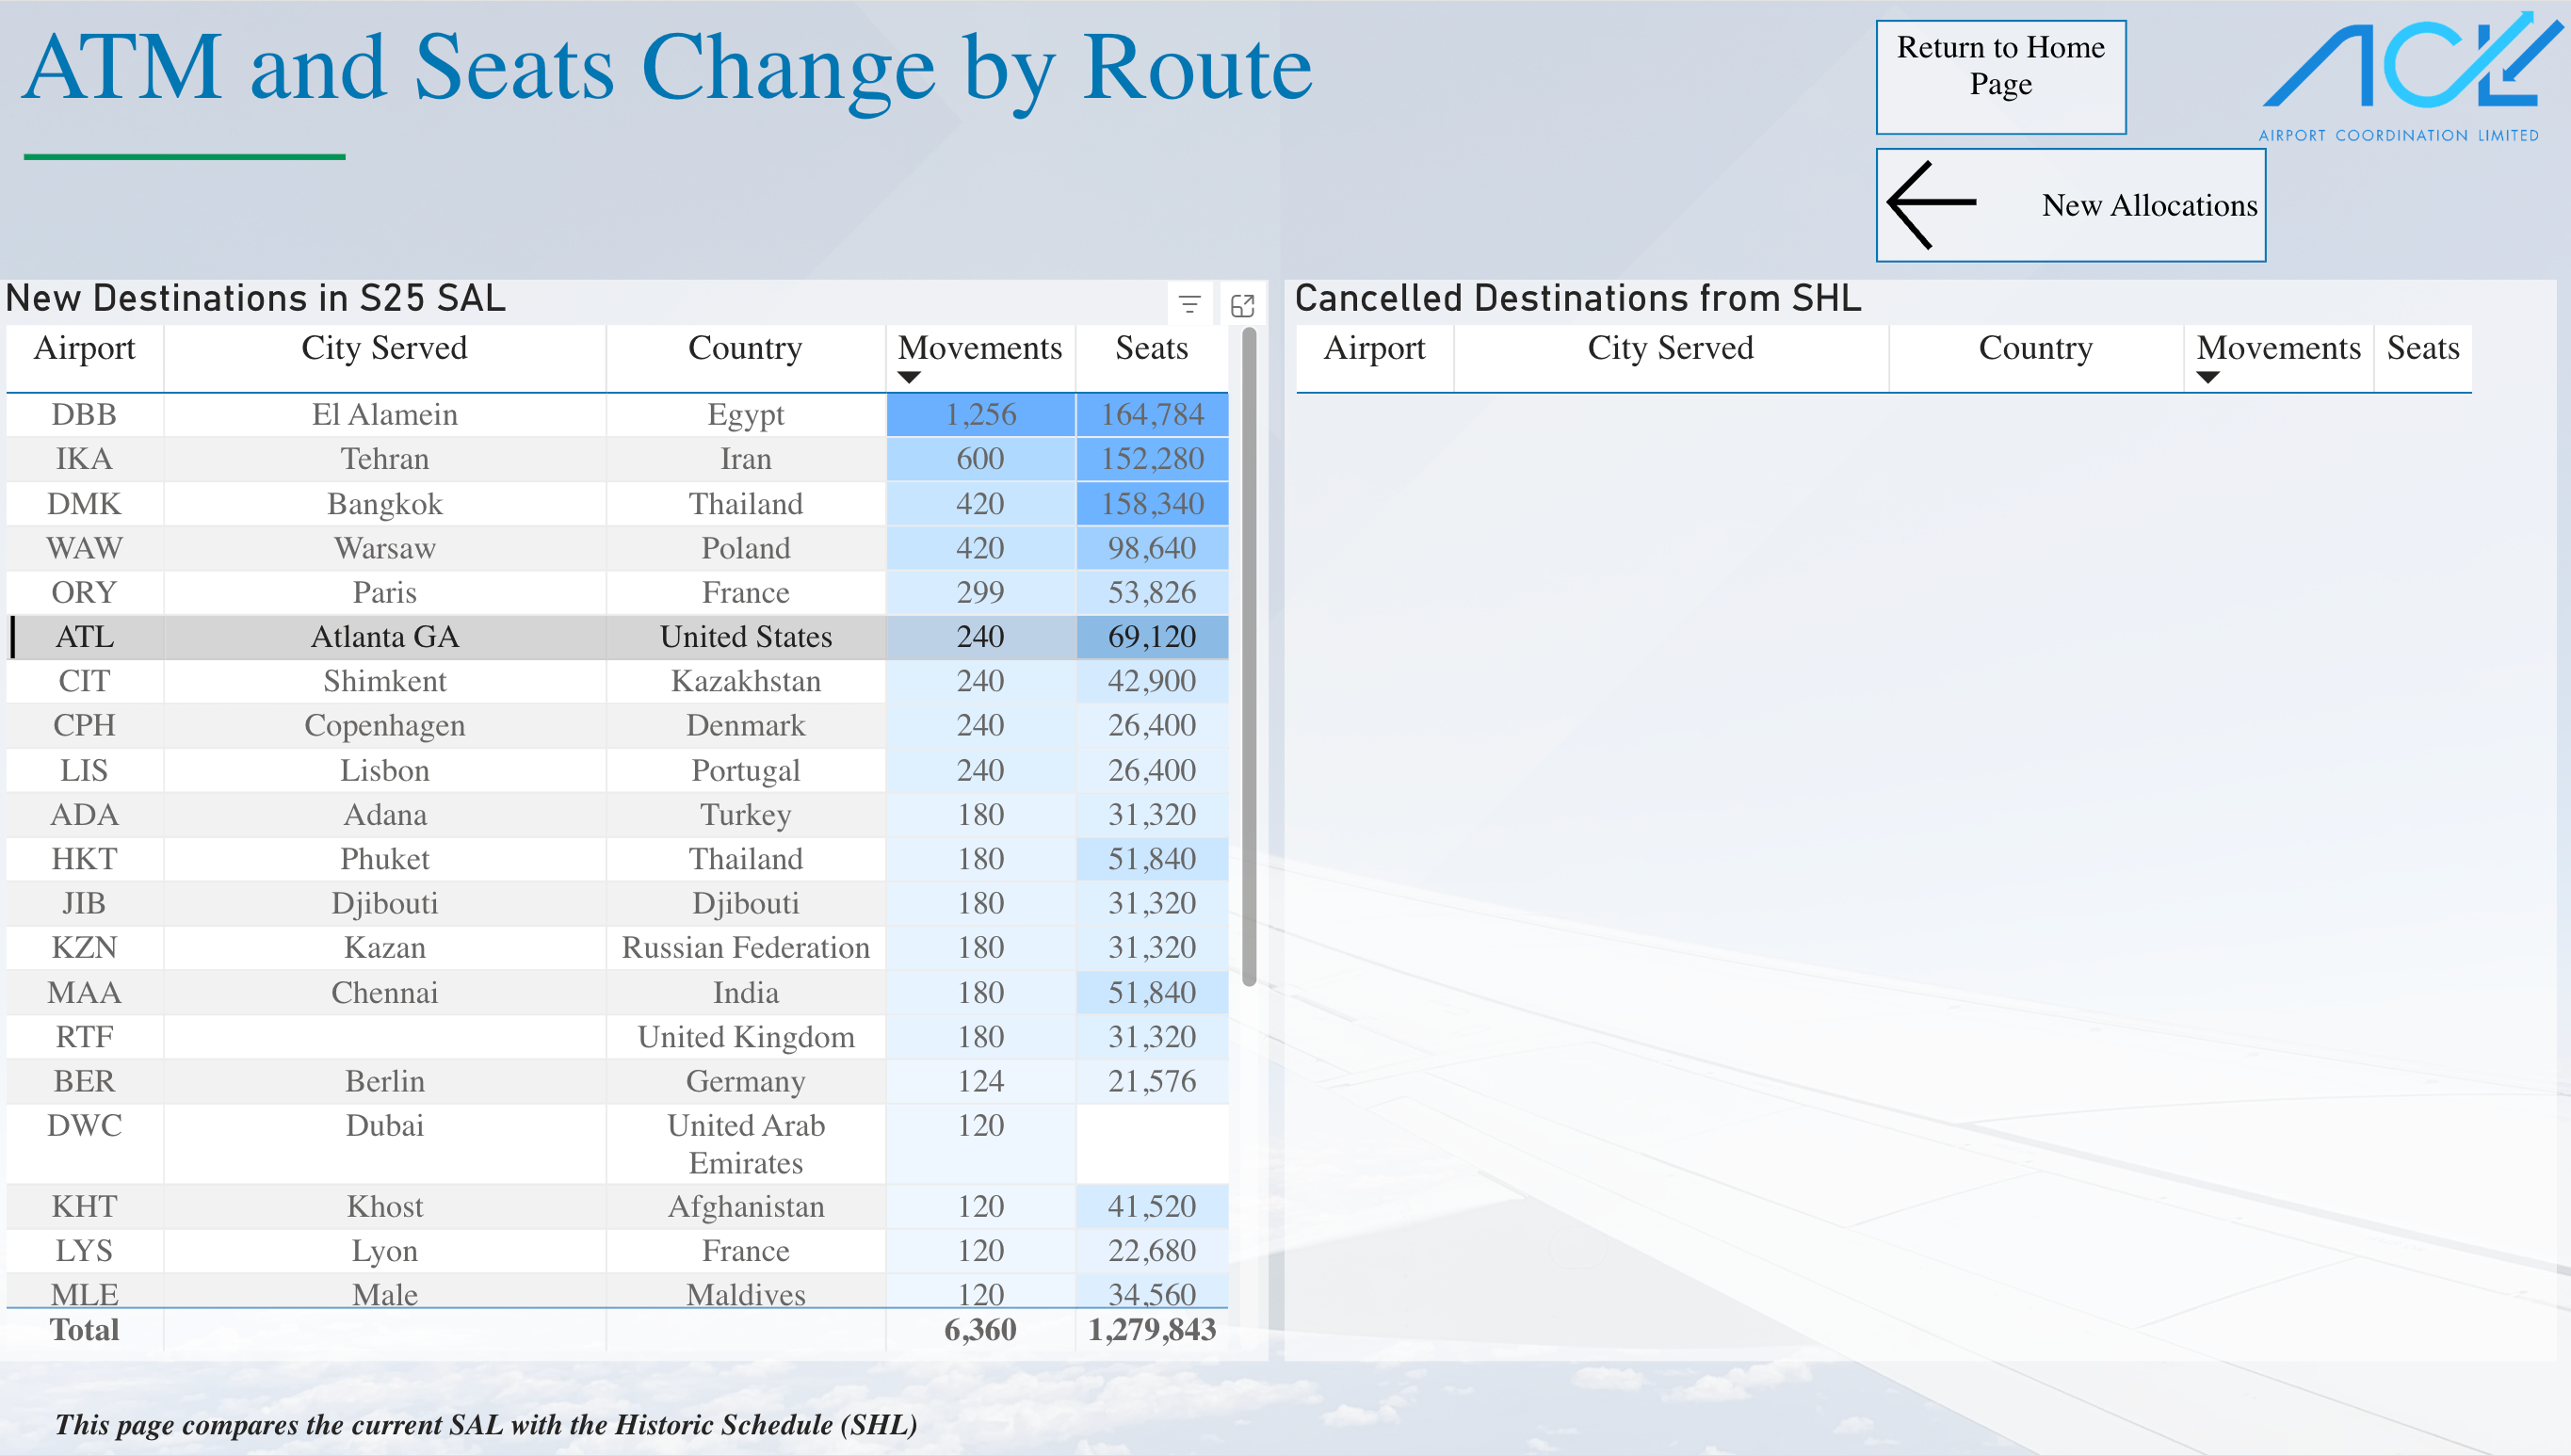Image resolution: width=2571 pixels, height=1456 pixels.
Task: Click the New Destinations table vertical scrollbar
Action: pyautogui.click(x=1248, y=657)
